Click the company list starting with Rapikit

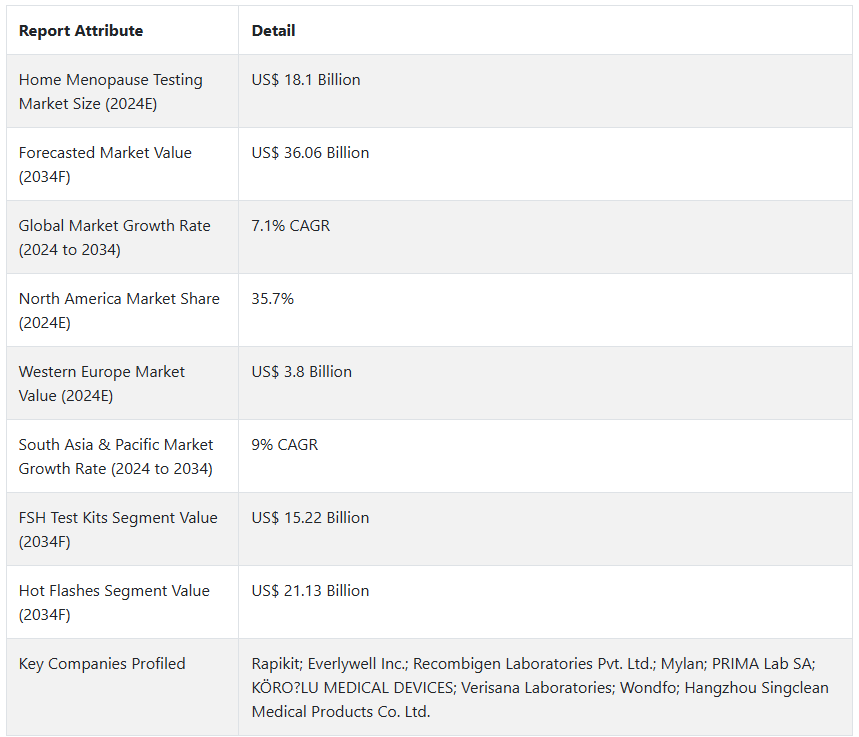pos(540,687)
